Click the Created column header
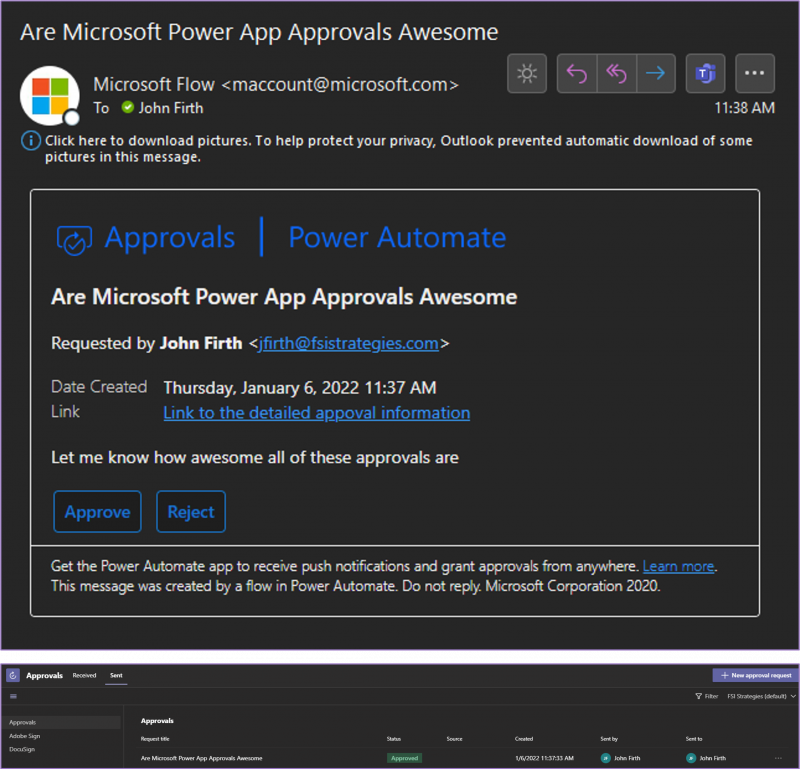 [x=524, y=738]
